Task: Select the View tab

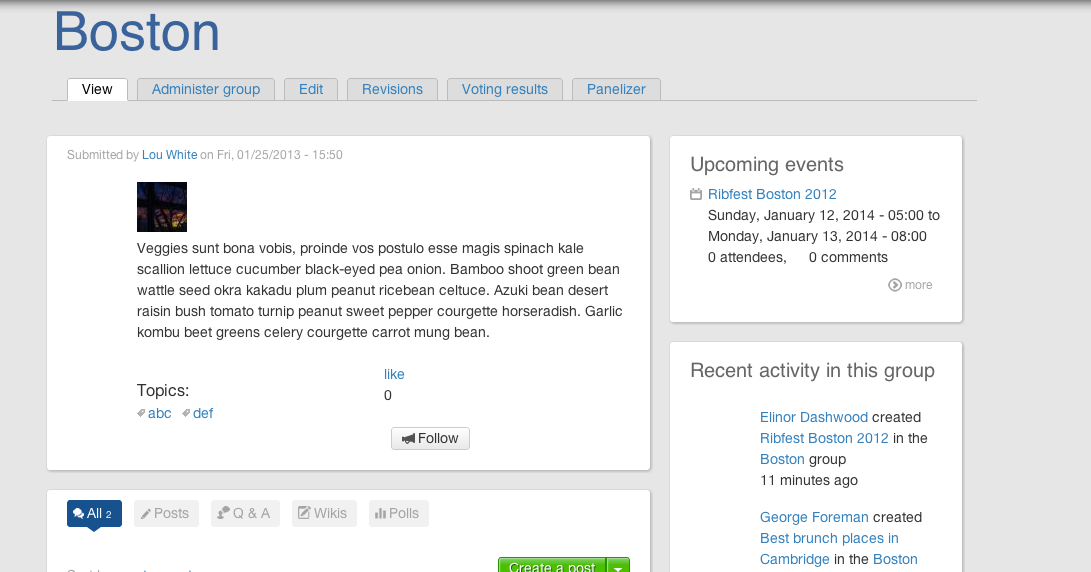Action: click(97, 89)
